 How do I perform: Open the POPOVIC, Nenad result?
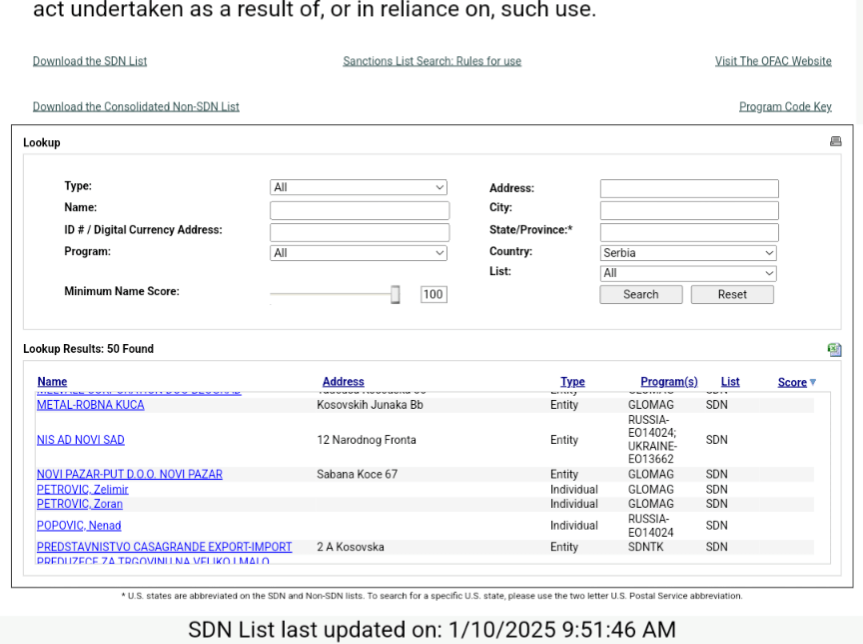[x=79, y=526]
